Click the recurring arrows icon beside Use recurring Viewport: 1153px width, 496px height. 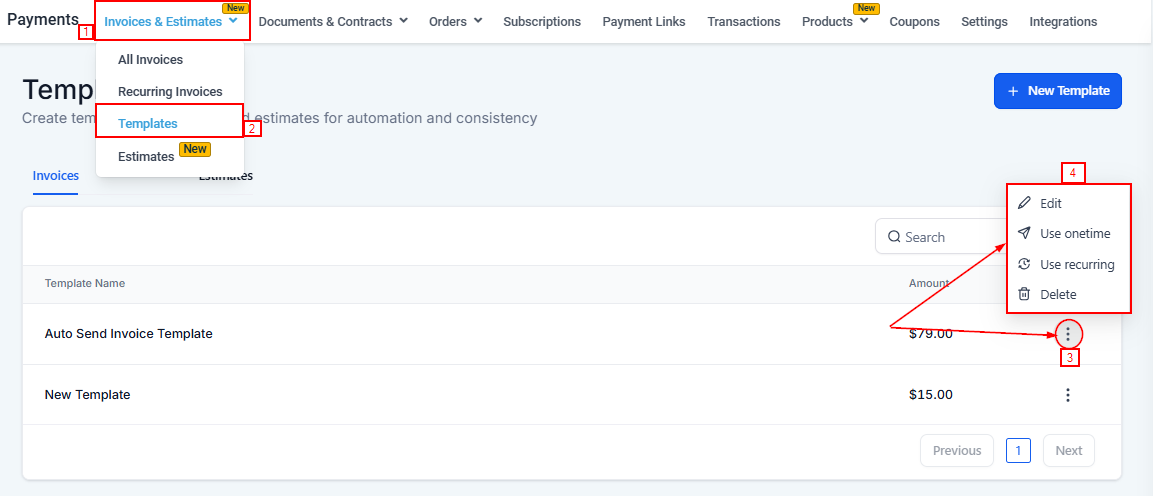pos(1024,264)
